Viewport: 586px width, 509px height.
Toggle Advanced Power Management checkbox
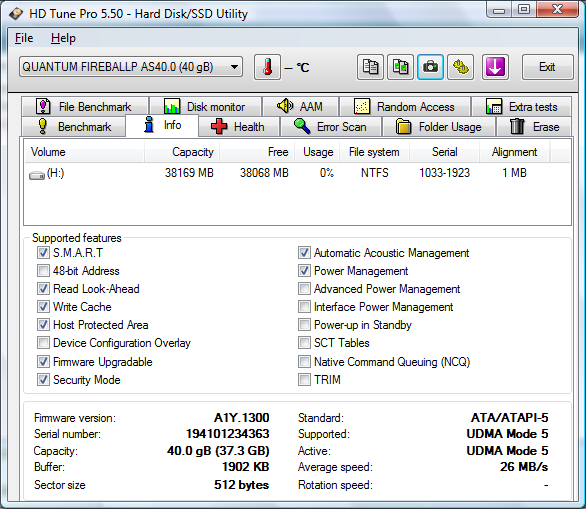(x=304, y=289)
